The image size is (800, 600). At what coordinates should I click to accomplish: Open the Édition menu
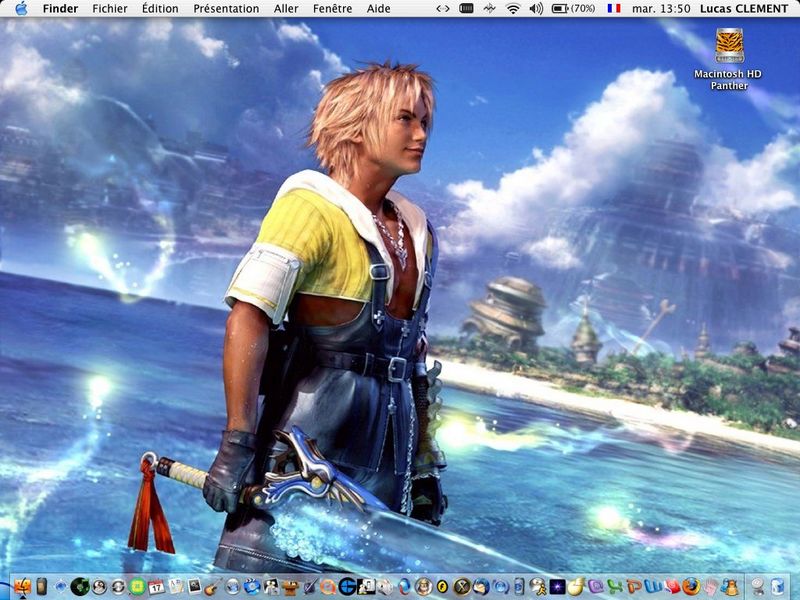click(x=160, y=8)
